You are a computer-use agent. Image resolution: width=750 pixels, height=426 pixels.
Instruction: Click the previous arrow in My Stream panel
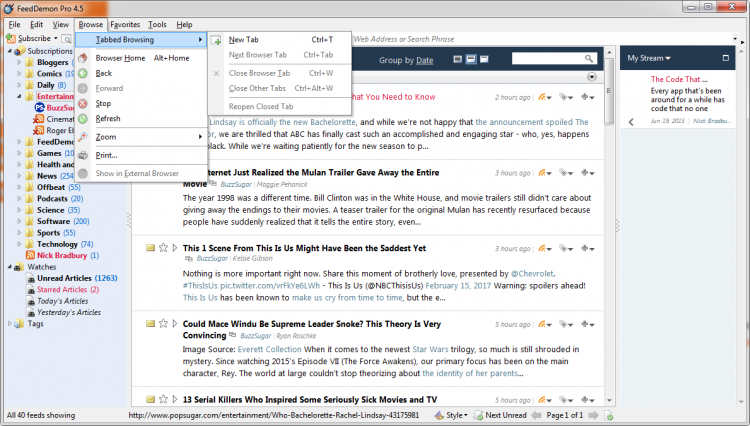tap(631, 122)
